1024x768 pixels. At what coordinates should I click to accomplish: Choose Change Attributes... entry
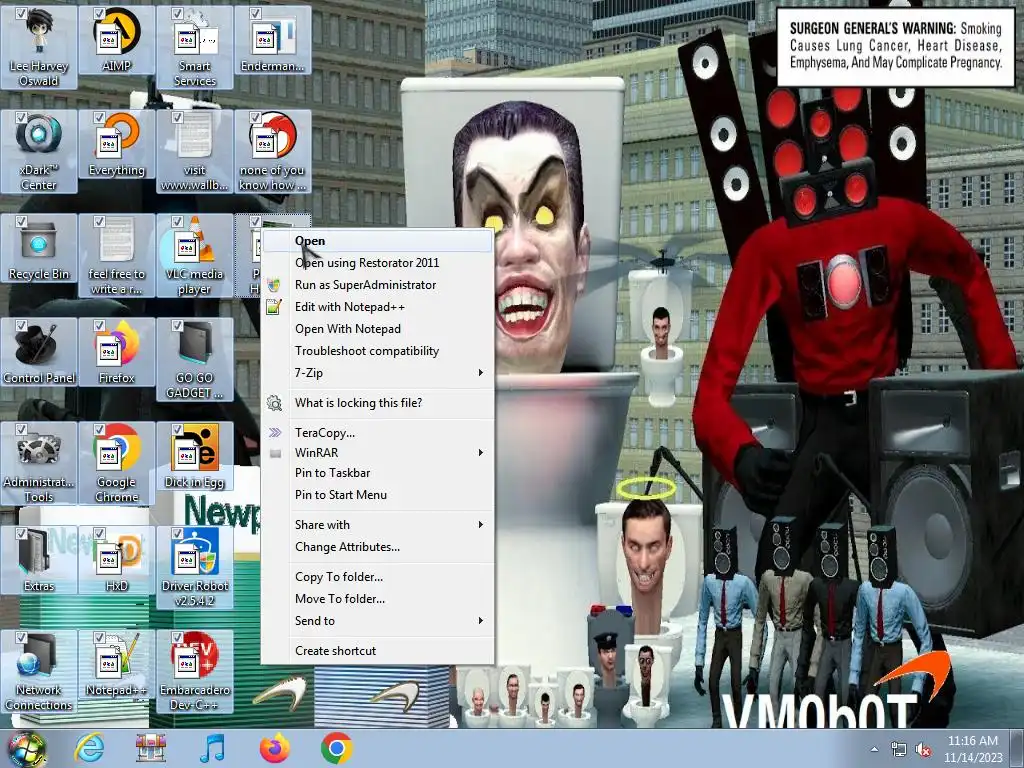(377, 547)
